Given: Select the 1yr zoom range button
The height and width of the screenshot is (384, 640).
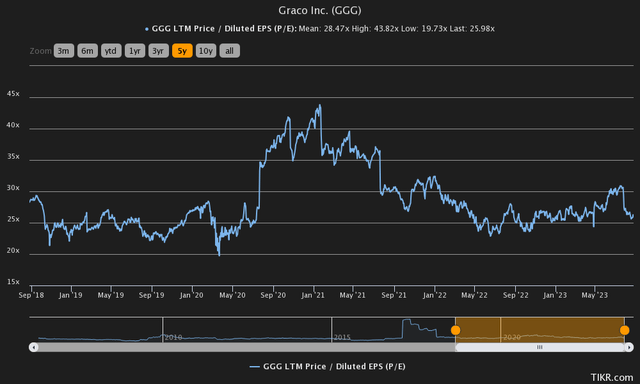Looking at the screenshot, I should [x=135, y=51].
